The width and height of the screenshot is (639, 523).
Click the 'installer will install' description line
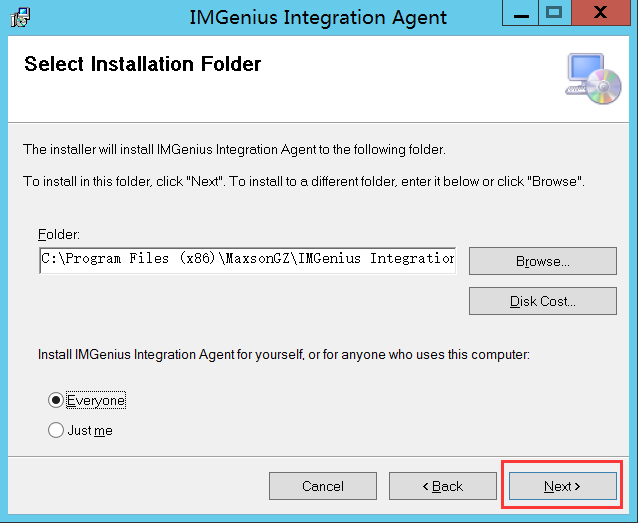(x=233, y=150)
